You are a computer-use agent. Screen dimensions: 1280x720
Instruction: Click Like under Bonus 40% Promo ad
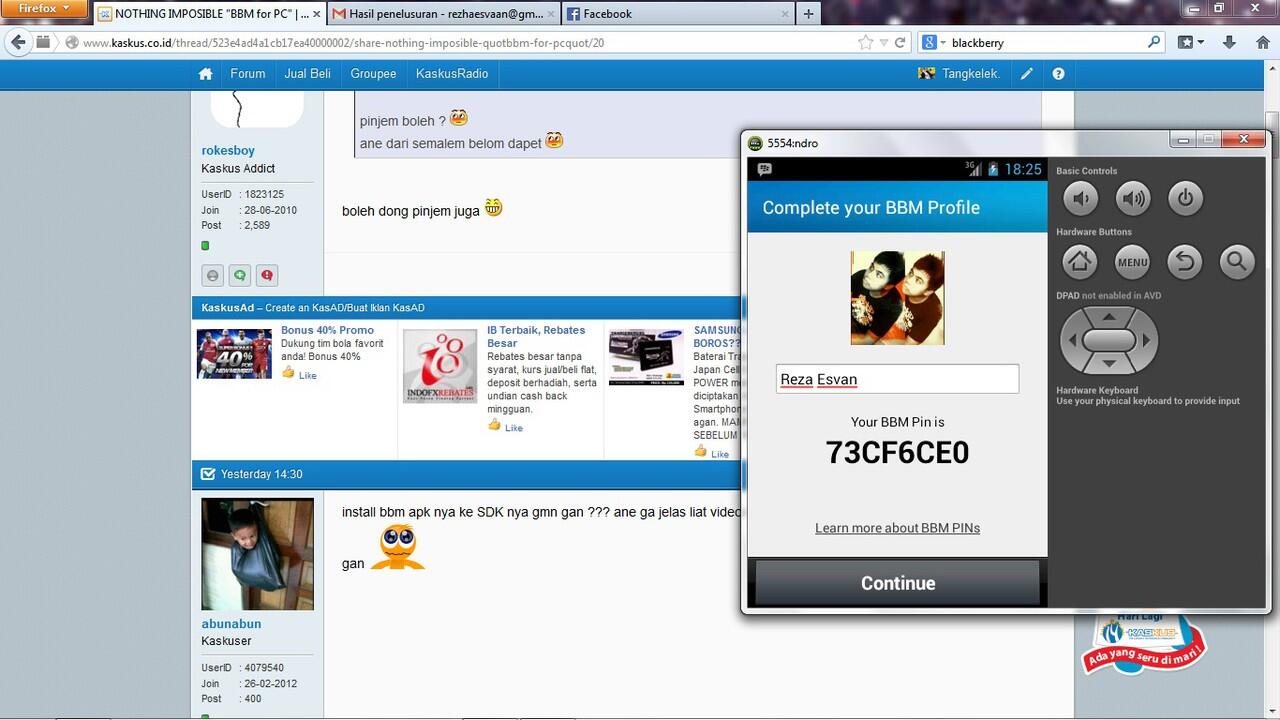click(307, 376)
